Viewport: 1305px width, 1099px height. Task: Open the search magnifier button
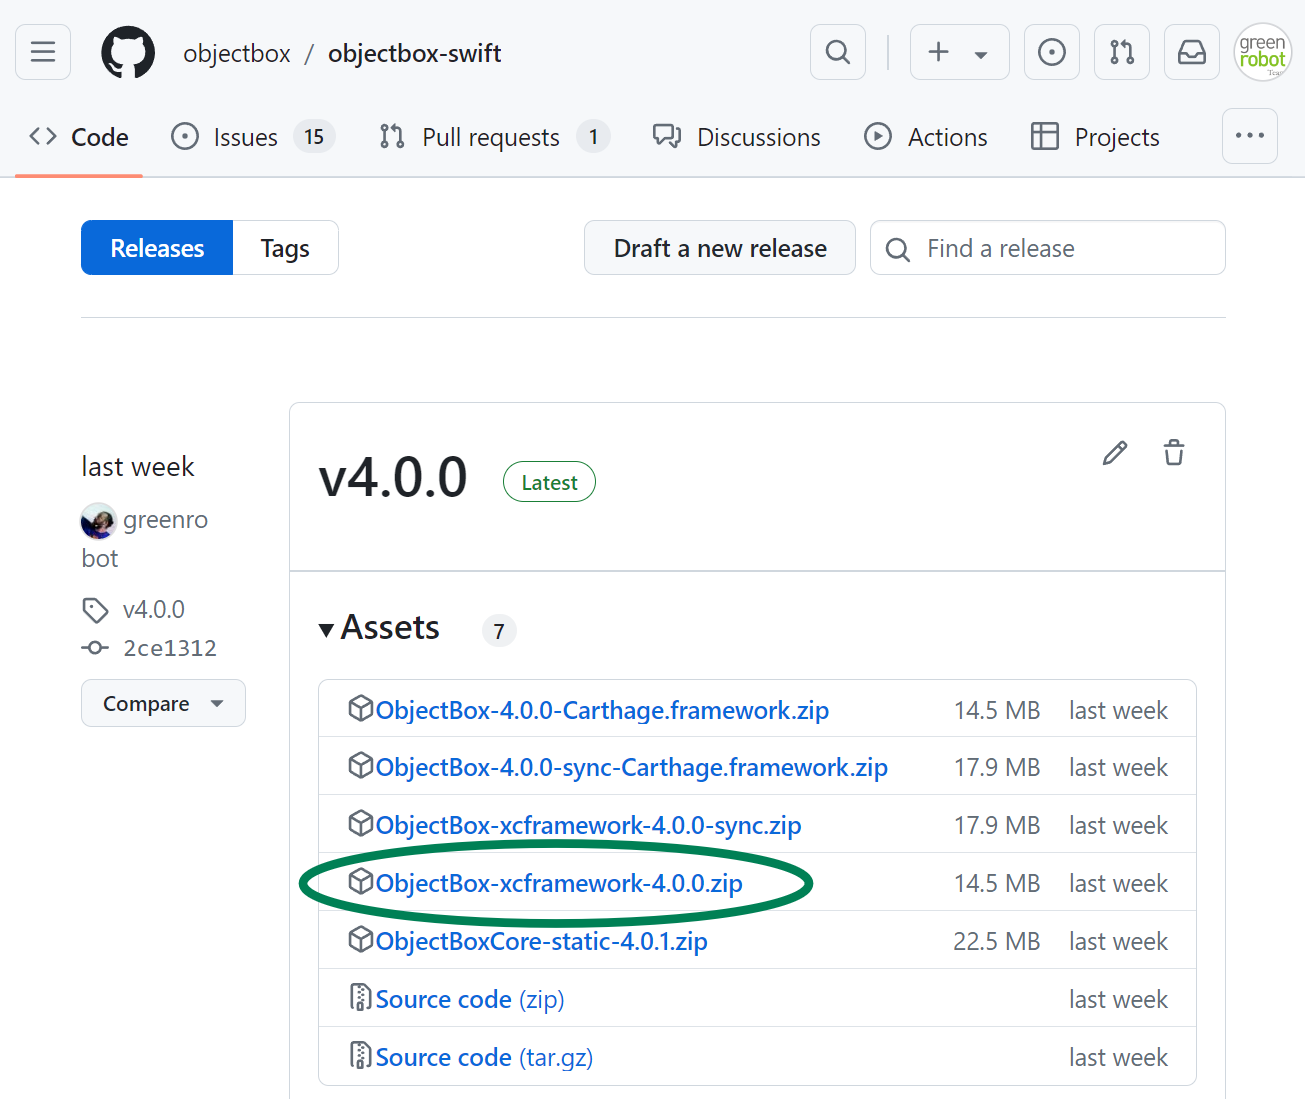[838, 52]
